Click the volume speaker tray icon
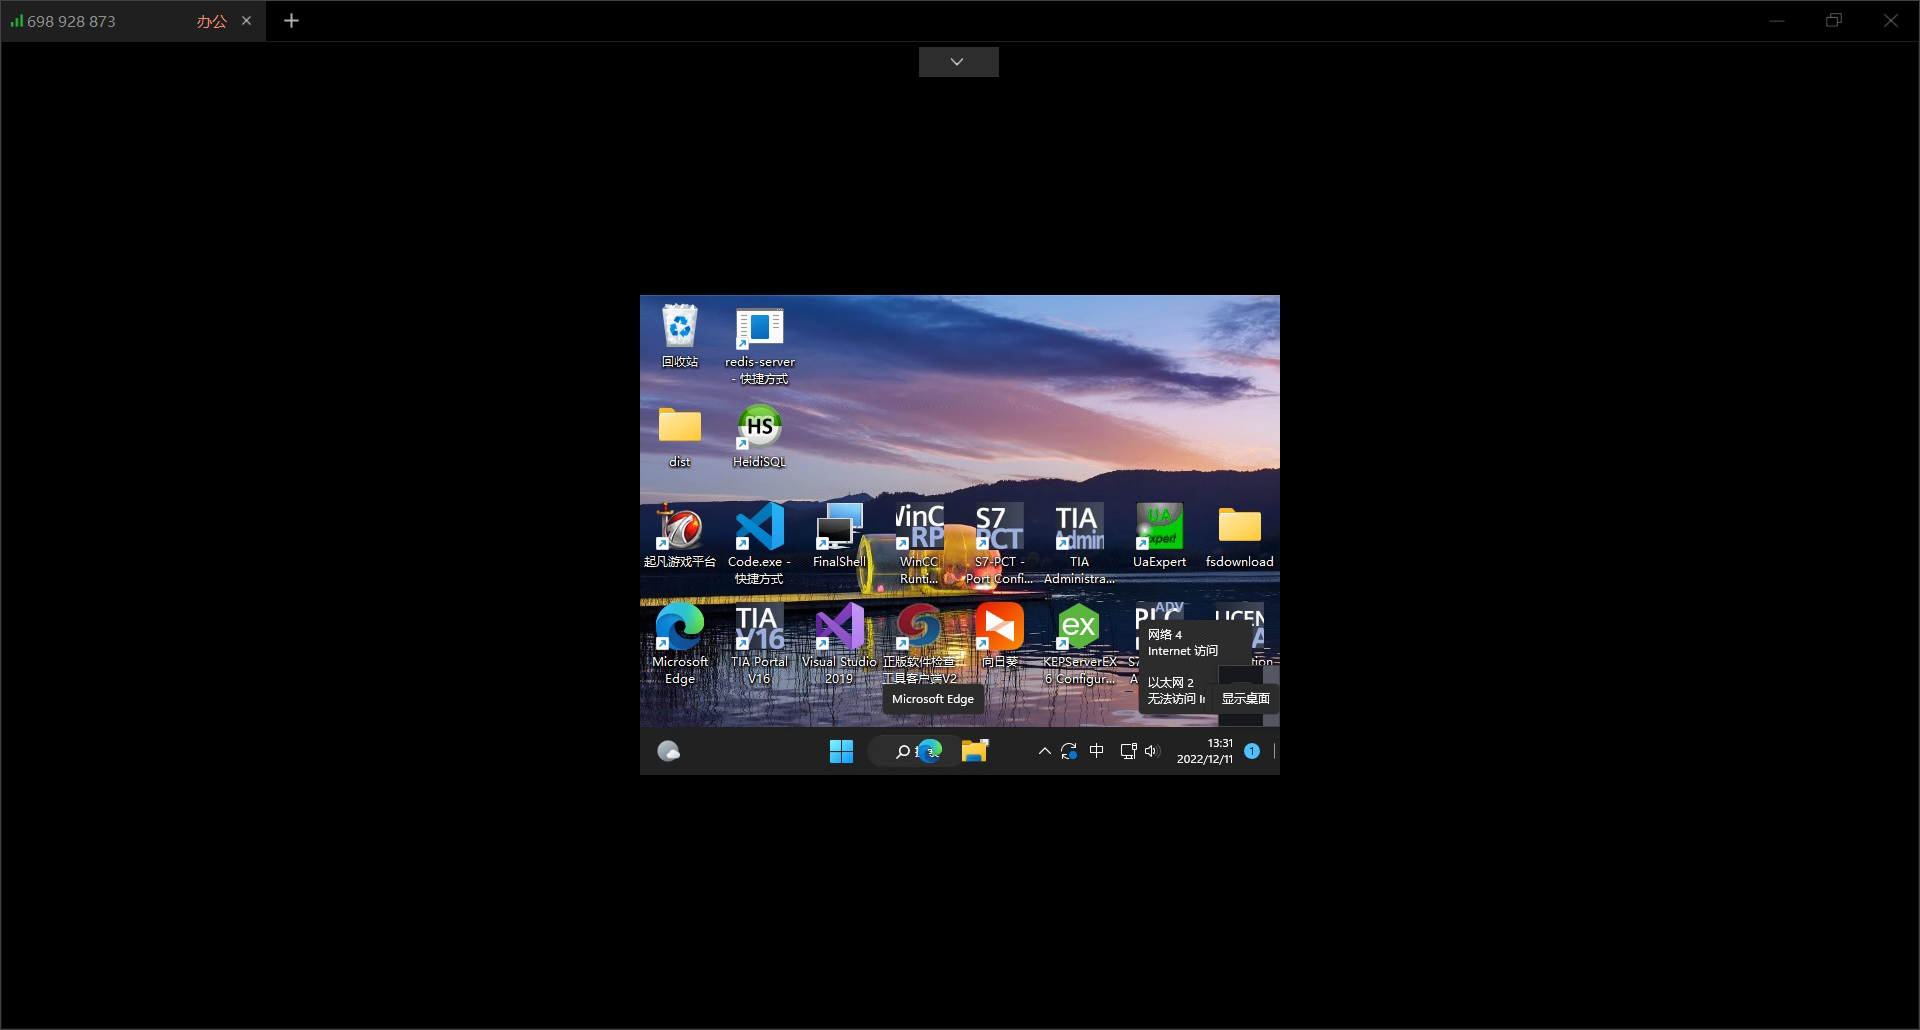Screen dimensions: 1920x1030 (x=1152, y=751)
